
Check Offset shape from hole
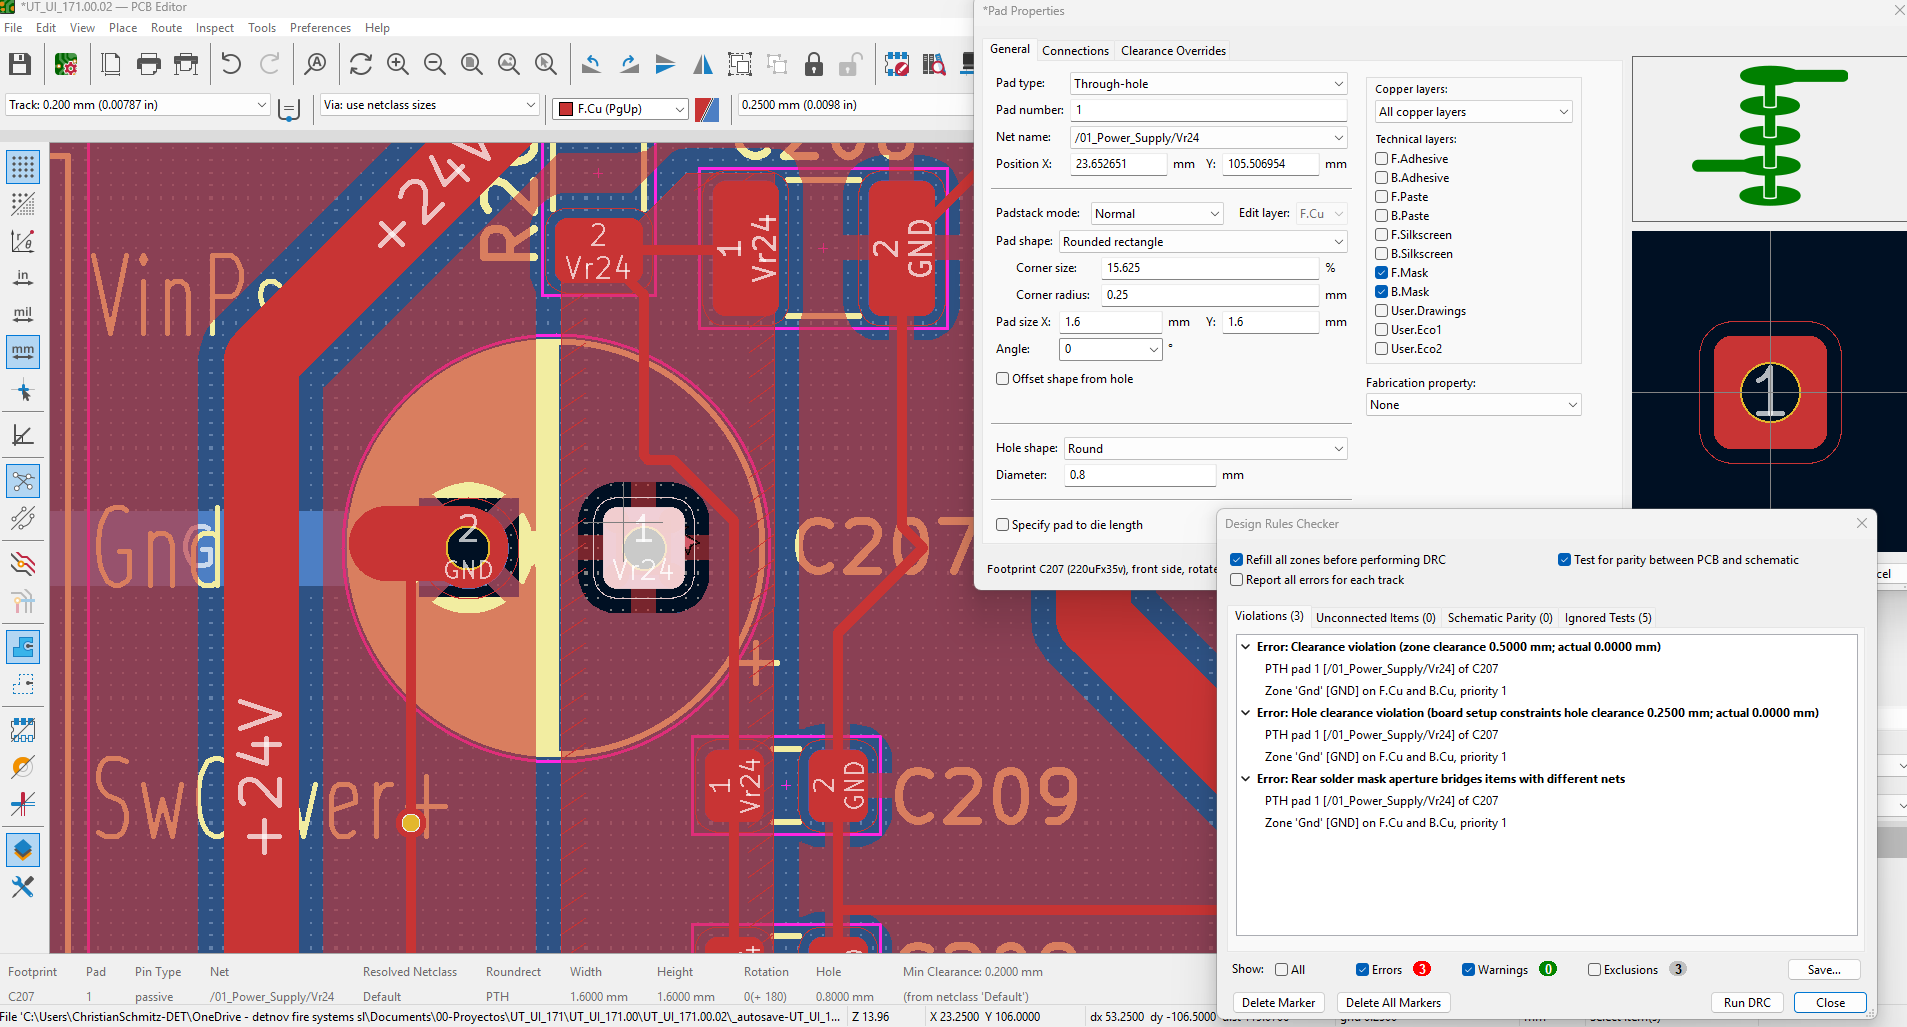(x=1002, y=379)
